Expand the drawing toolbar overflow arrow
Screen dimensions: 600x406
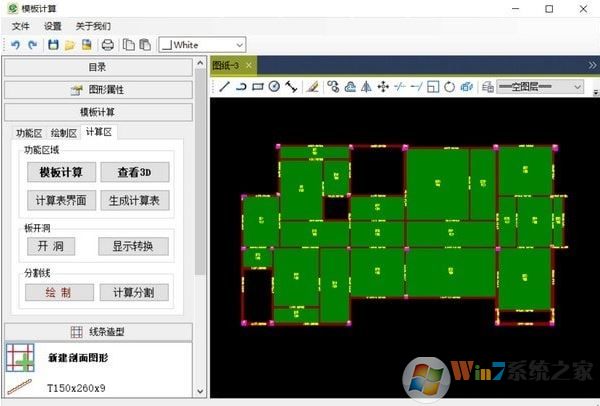point(595,92)
